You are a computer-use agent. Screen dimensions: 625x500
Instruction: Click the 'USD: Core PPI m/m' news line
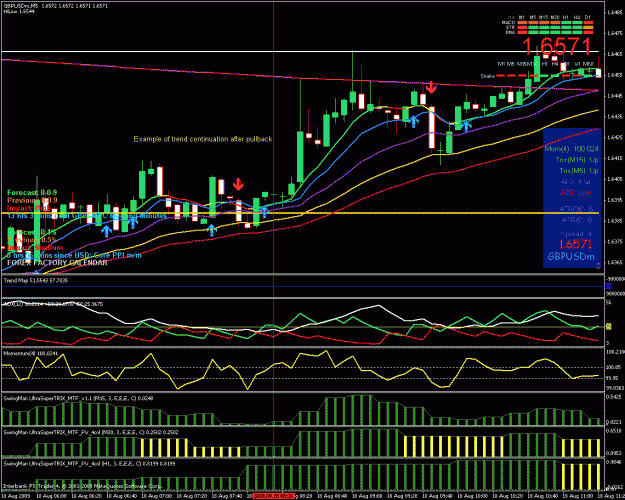74,255
